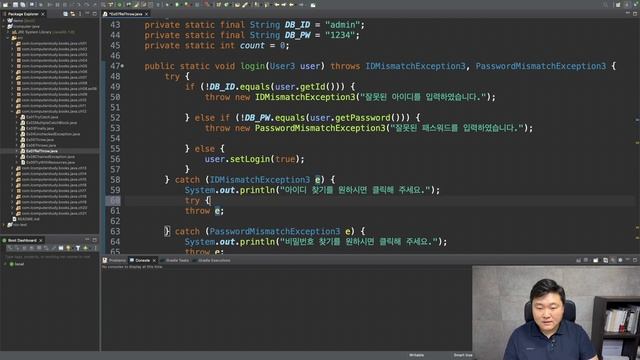The width and height of the screenshot is (640, 360).
Task: Select the Console tab
Action: [142, 260]
